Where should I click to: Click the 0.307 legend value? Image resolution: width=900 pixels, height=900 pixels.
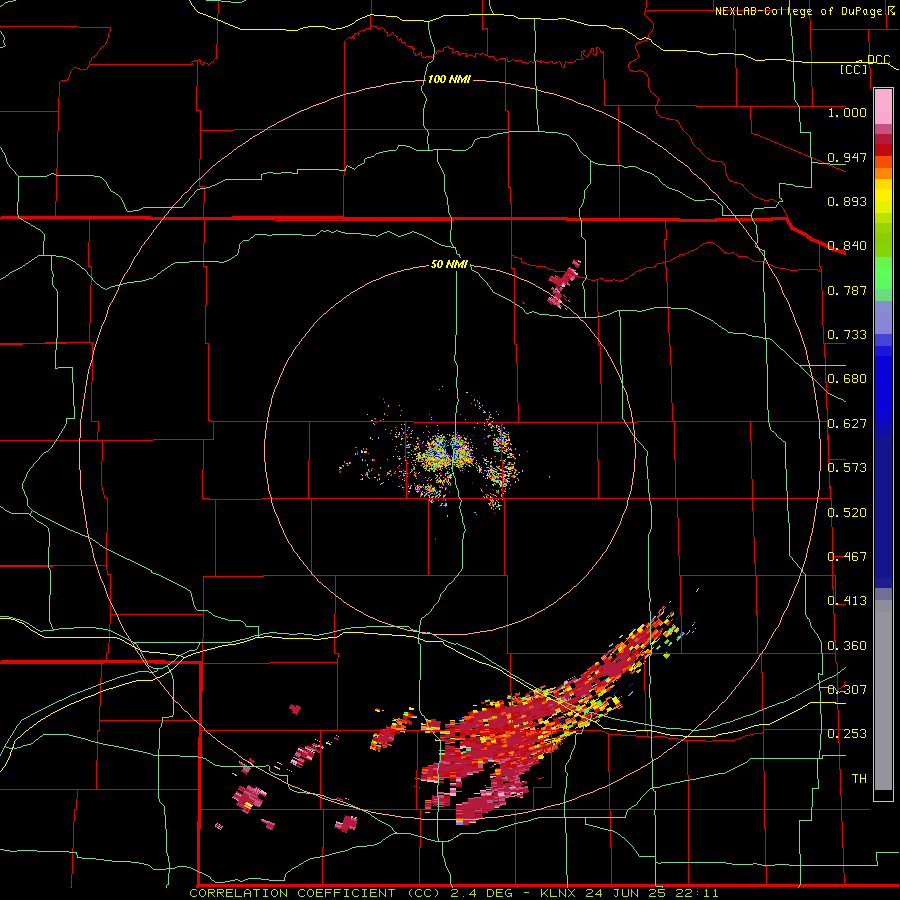pos(847,690)
